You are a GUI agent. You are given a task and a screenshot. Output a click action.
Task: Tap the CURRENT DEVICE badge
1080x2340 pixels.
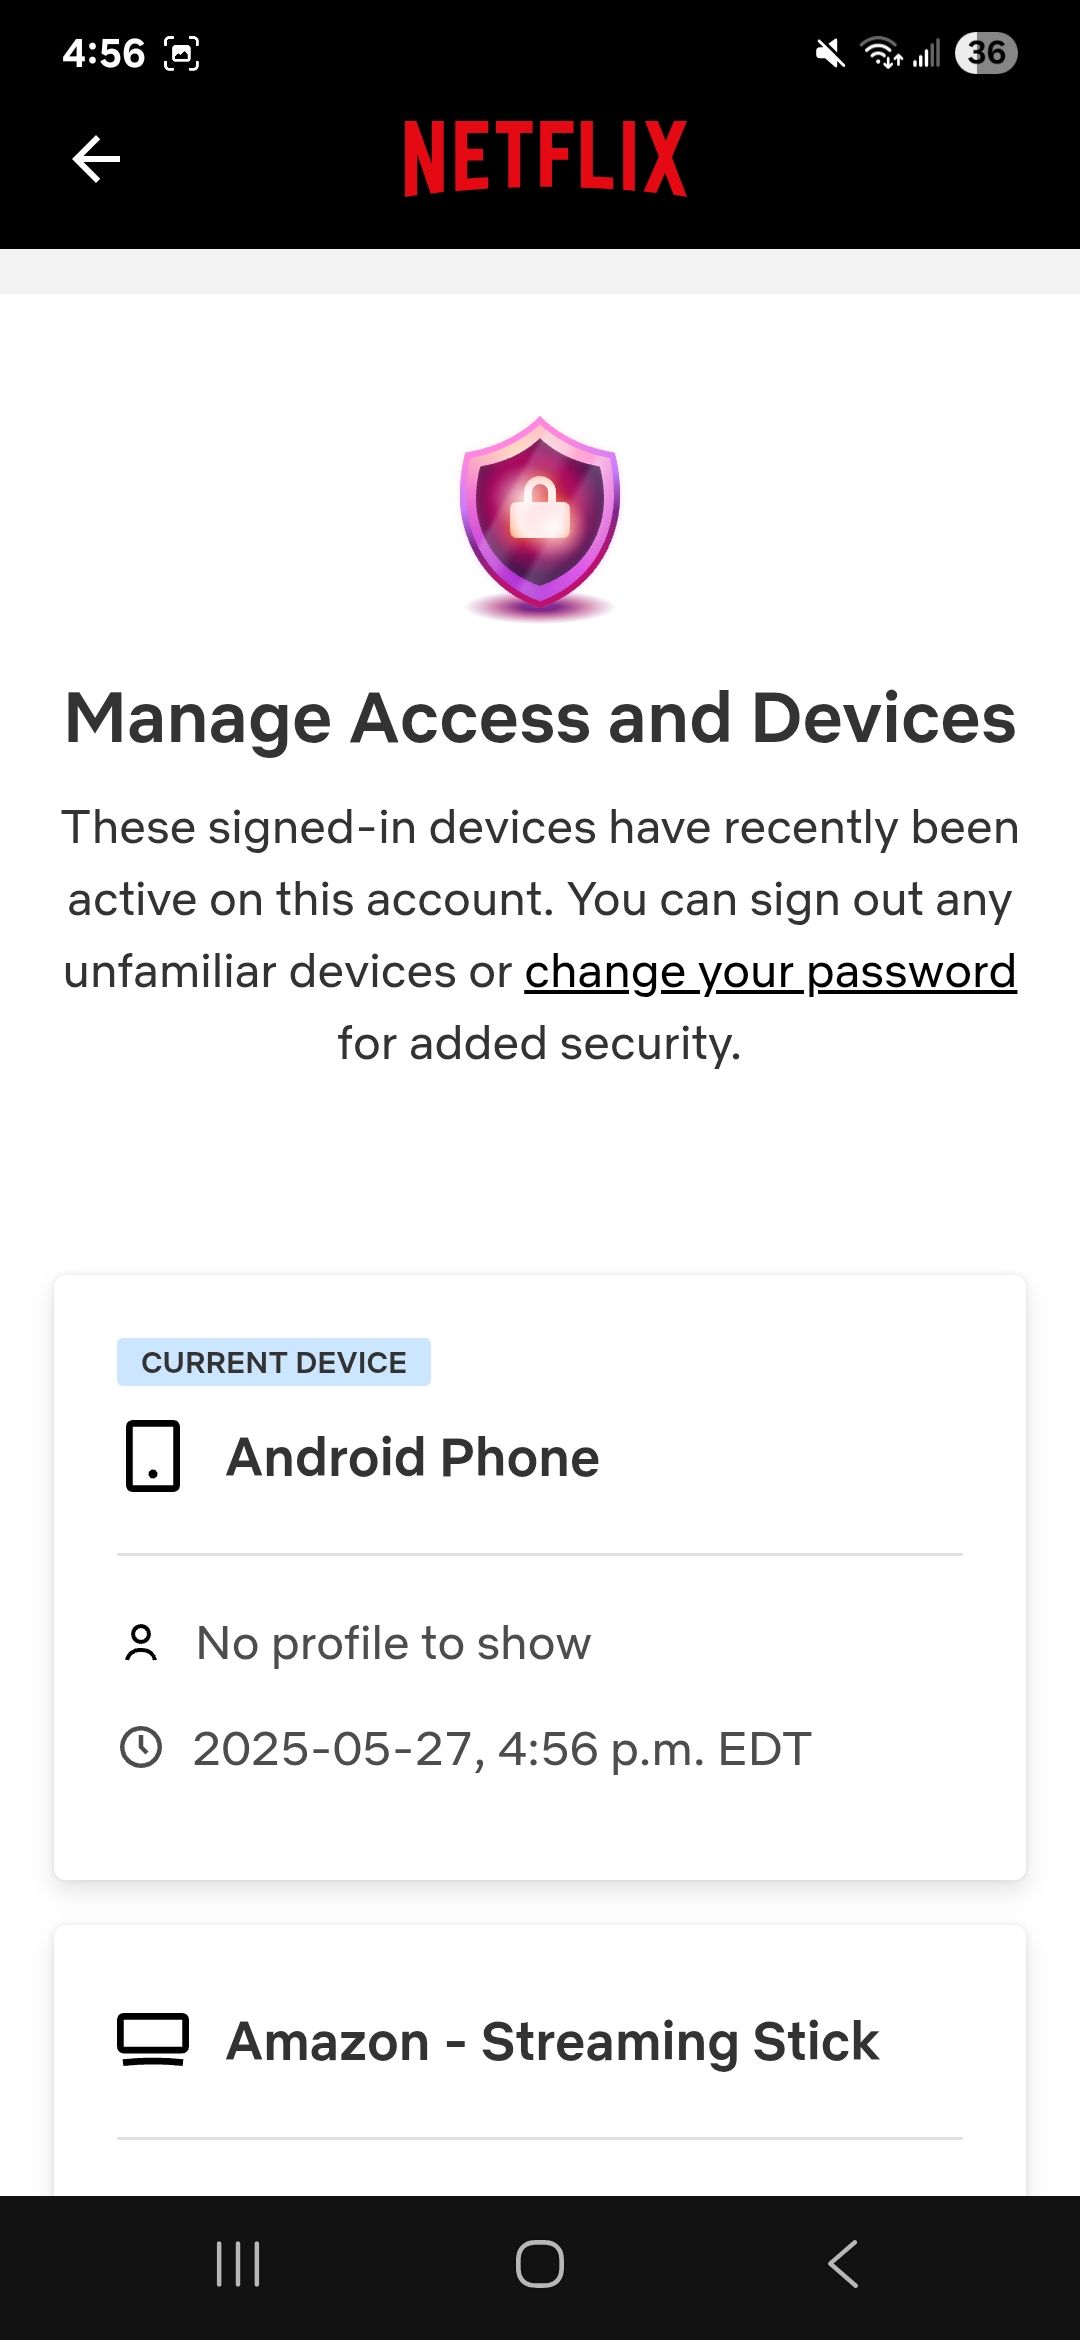click(274, 1362)
